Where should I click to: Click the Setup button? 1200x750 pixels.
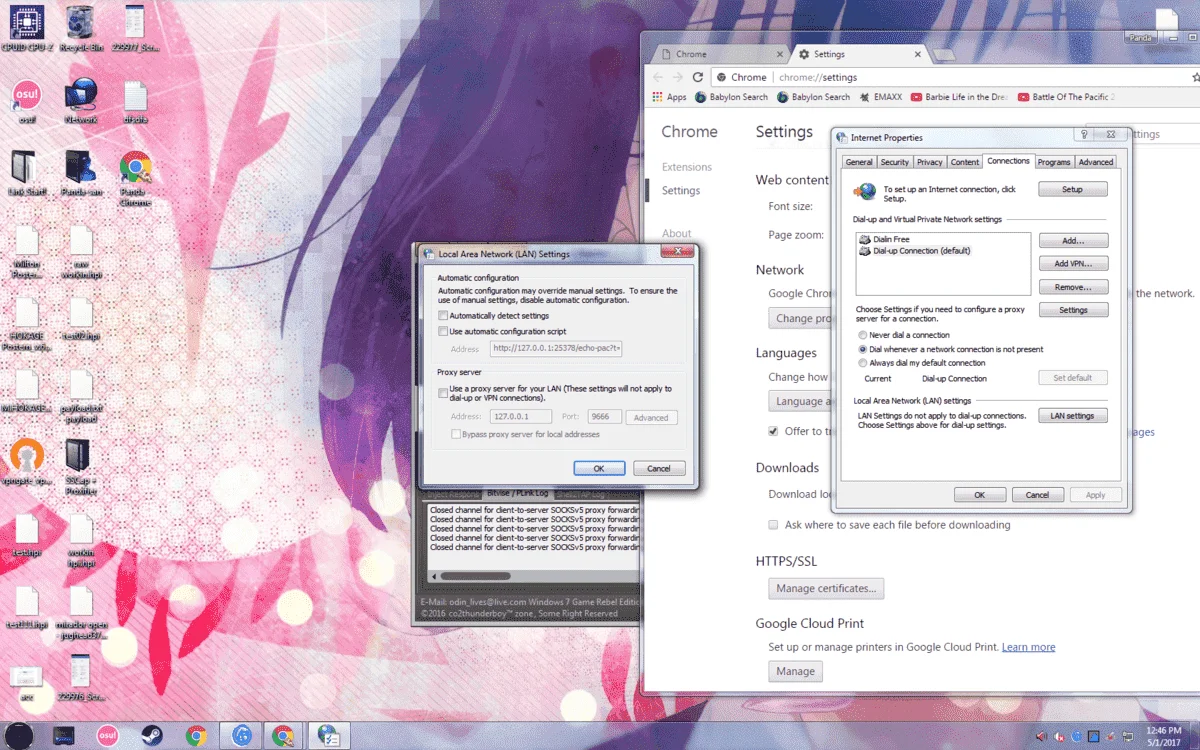click(1073, 189)
